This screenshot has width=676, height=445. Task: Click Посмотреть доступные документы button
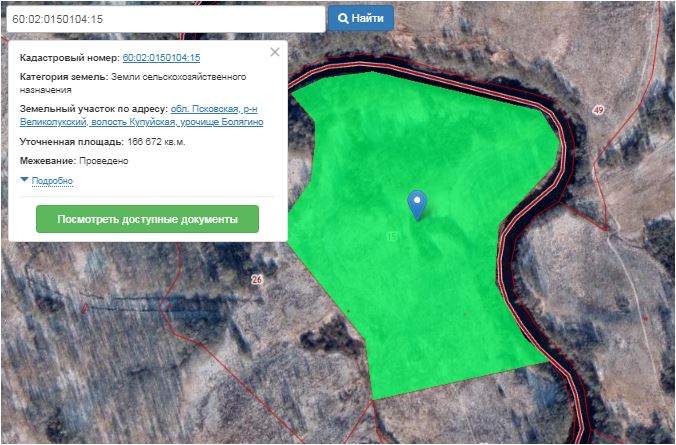(147, 219)
